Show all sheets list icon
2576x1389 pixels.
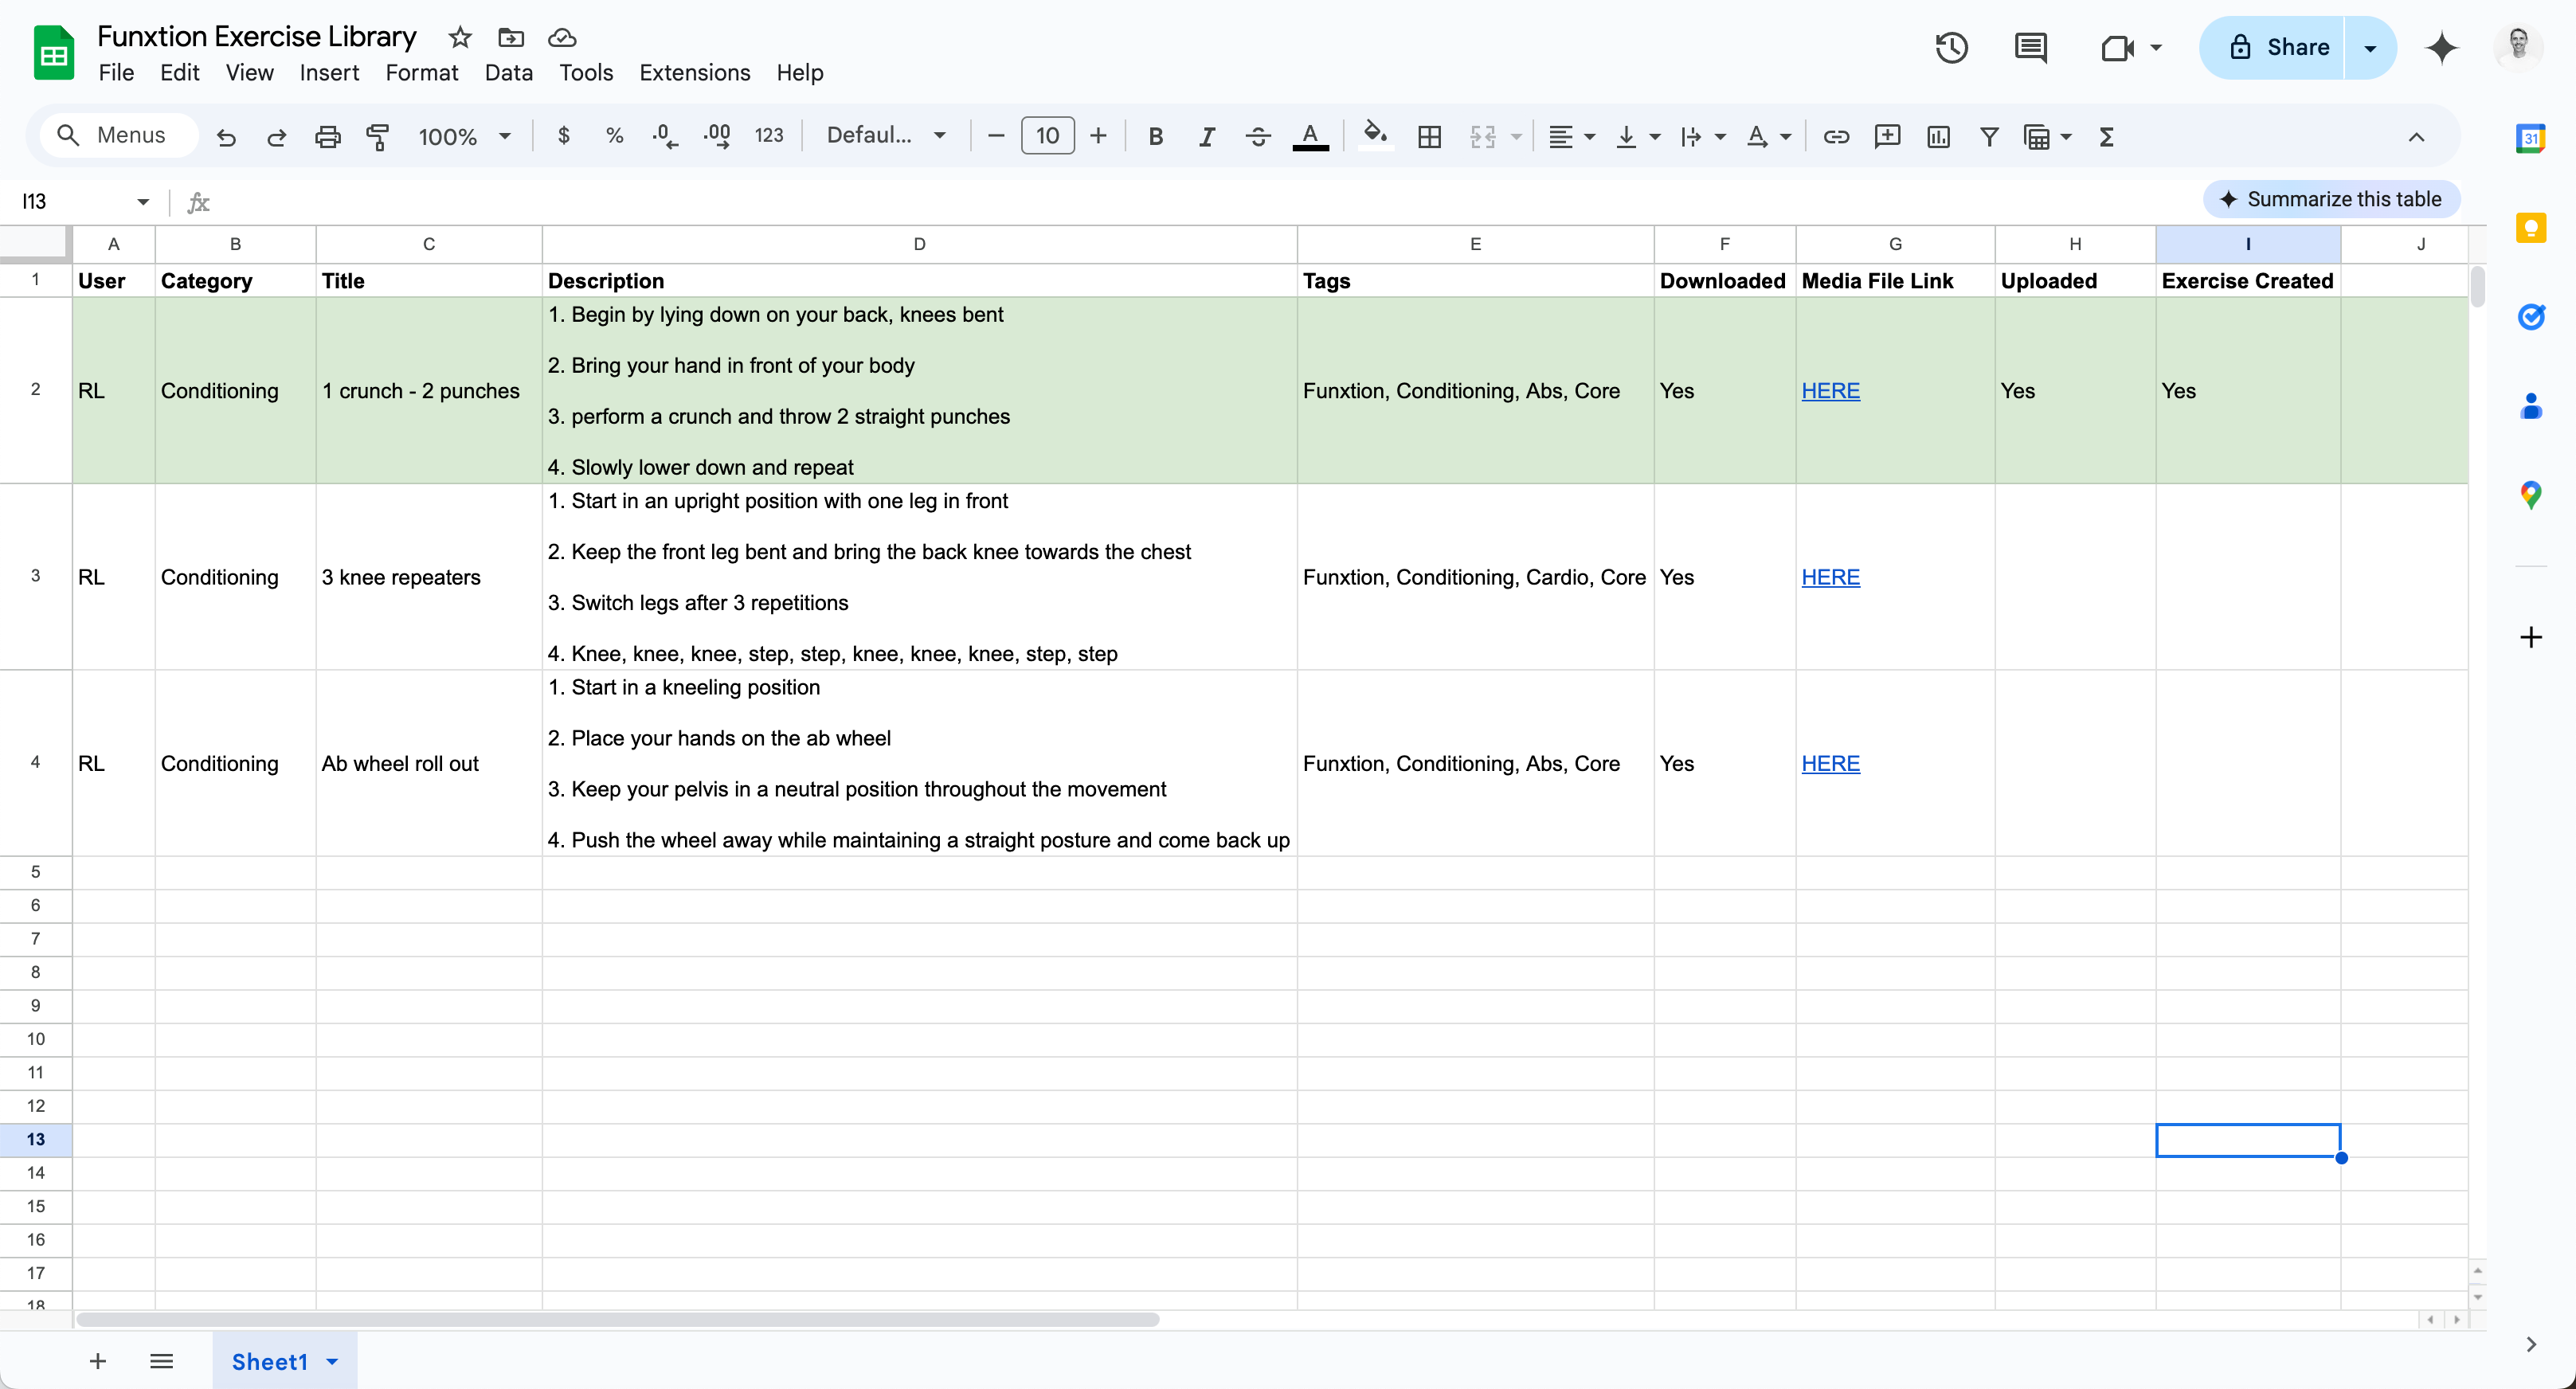pos(161,1361)
